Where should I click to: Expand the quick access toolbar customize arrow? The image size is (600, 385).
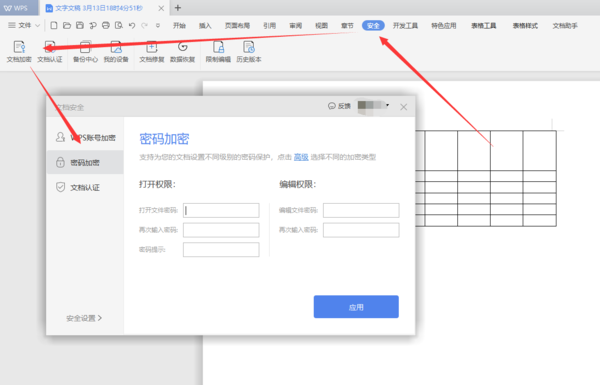point(158,26)
